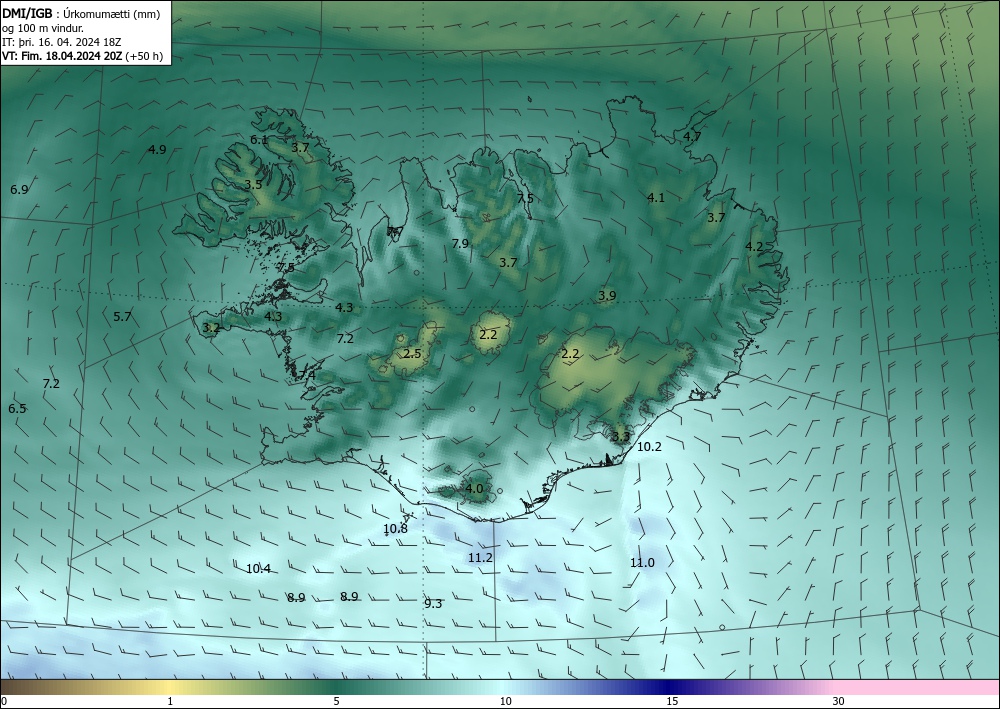Click the 9.3 precipitation value
The width and height of the screenshot is (1000, 709).
pos(433,603)
